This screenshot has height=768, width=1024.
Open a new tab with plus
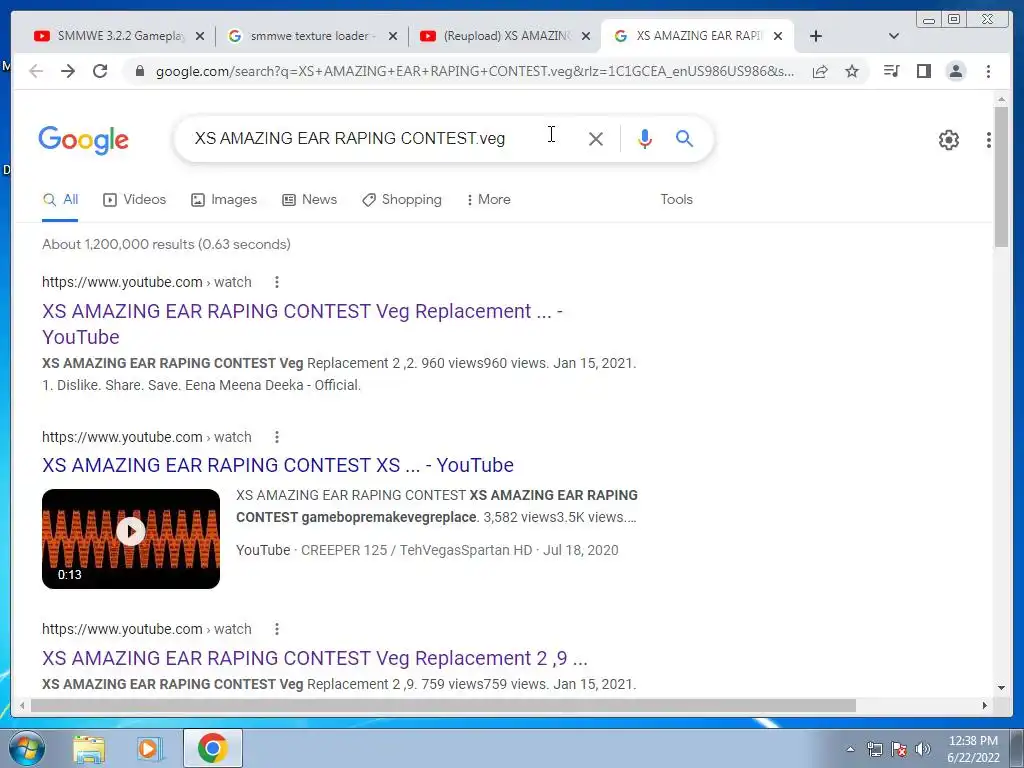click(815, 36)
